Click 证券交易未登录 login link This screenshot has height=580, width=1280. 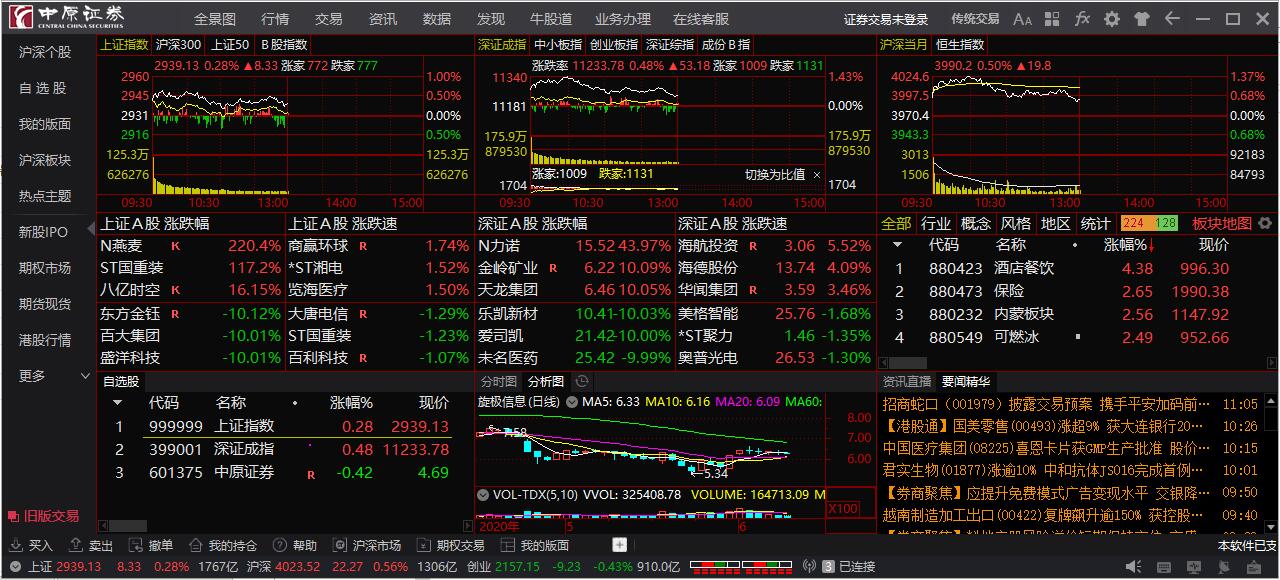[886, 19]
